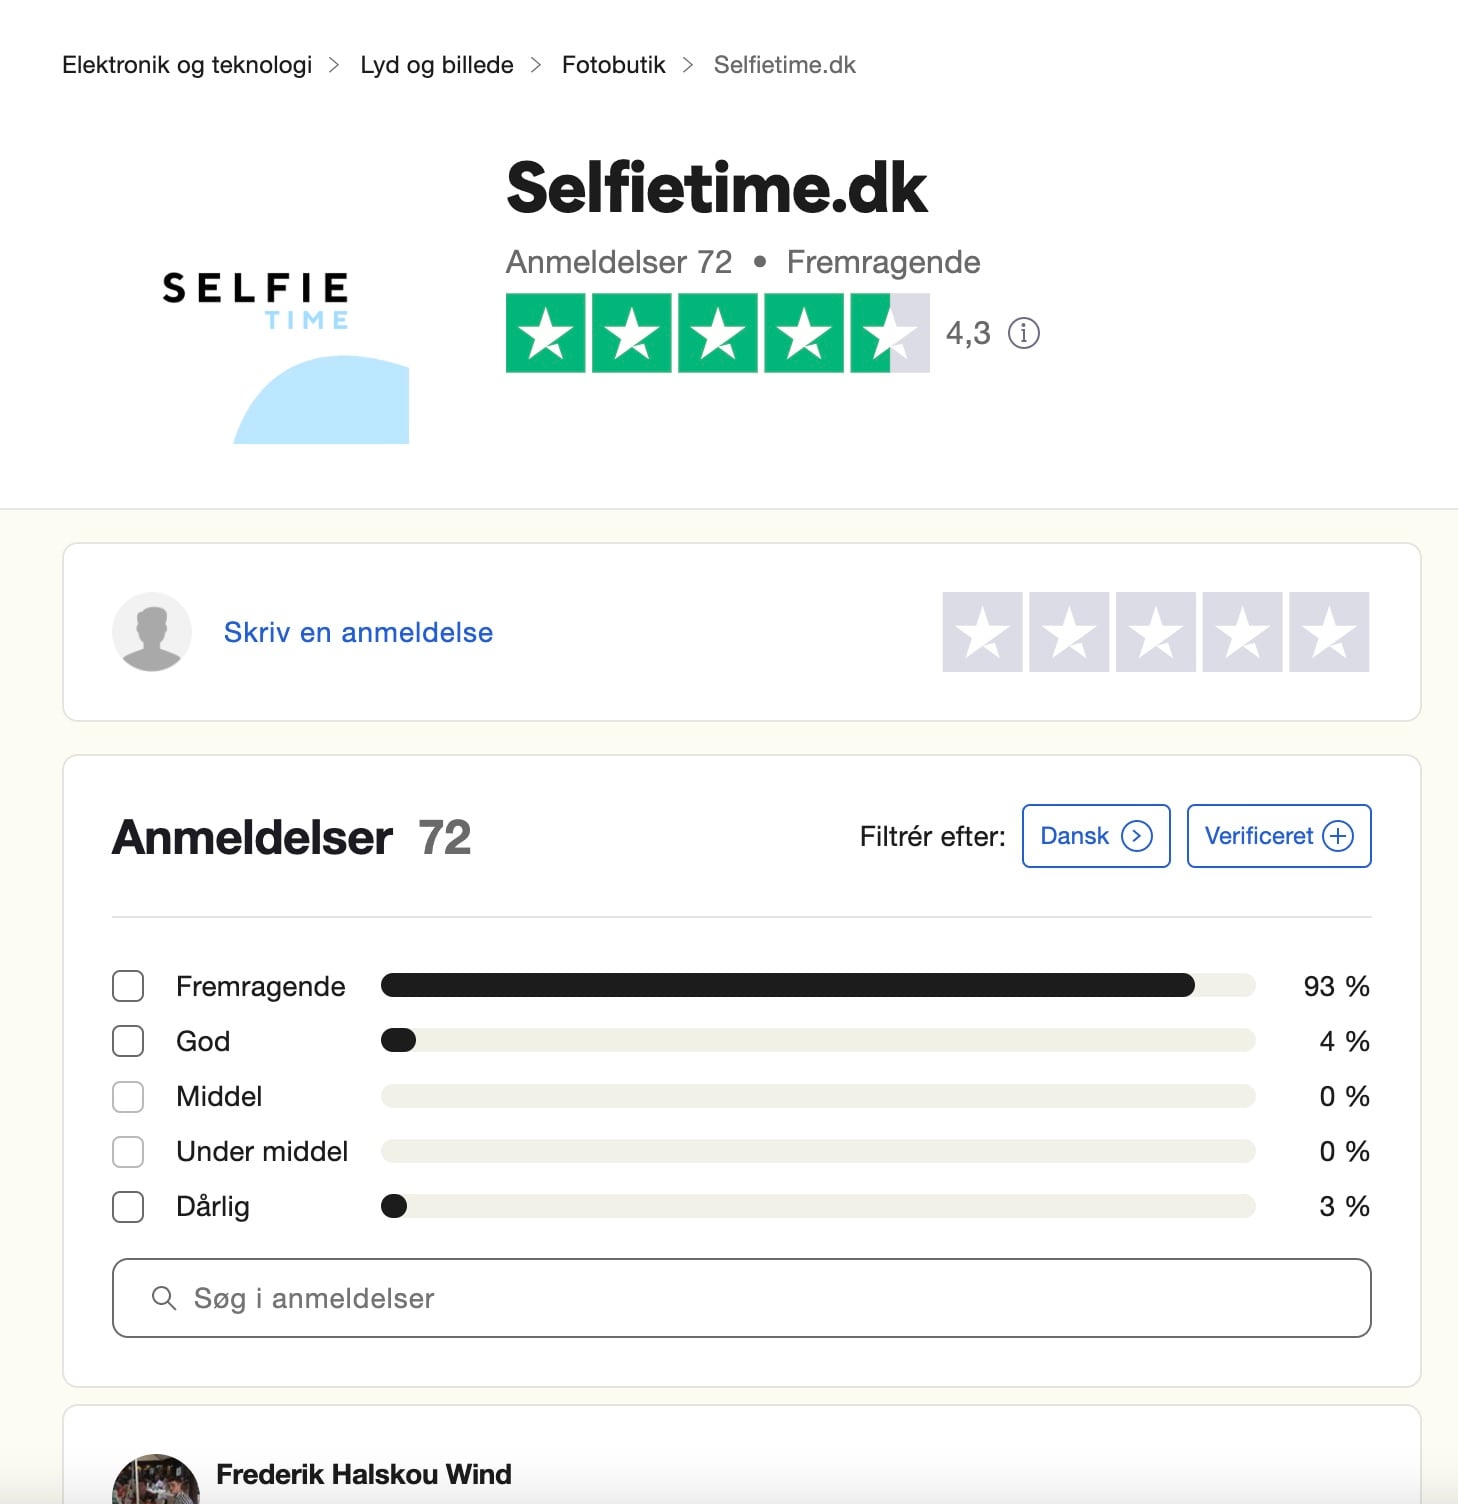
Task: Select the third grey rating star
Action: click(1156, 632)
